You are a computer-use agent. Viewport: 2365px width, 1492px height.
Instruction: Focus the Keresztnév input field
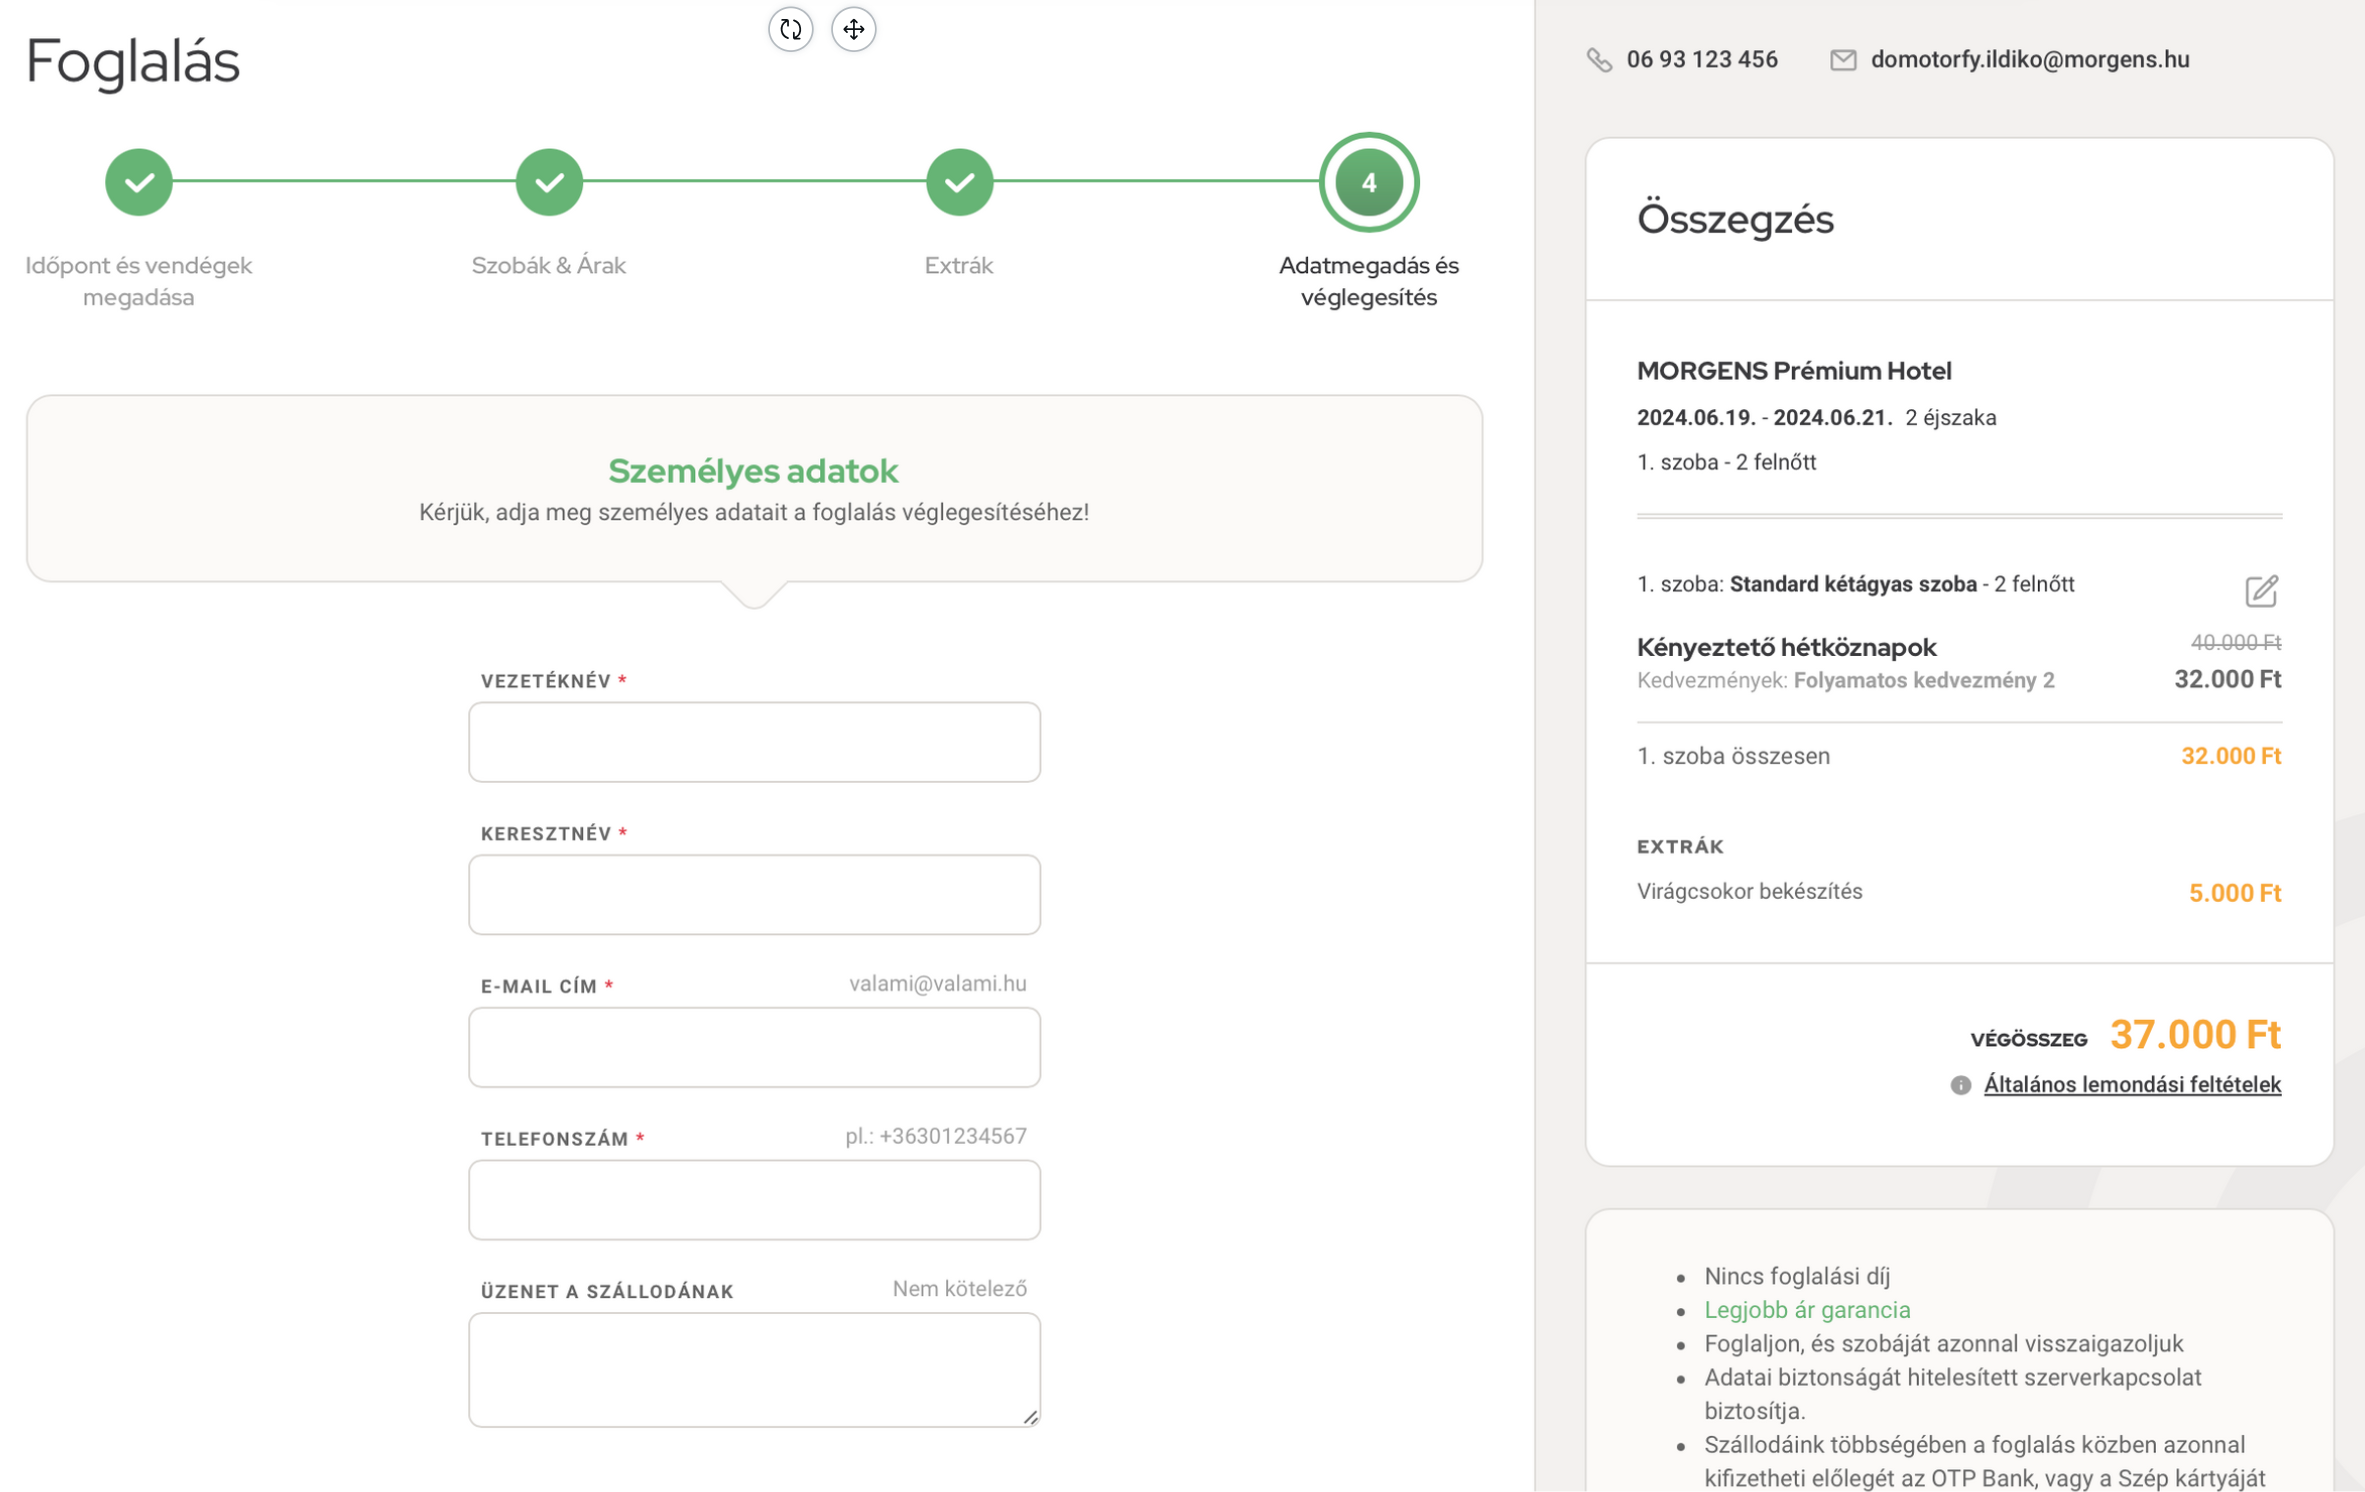coord(754,894)
